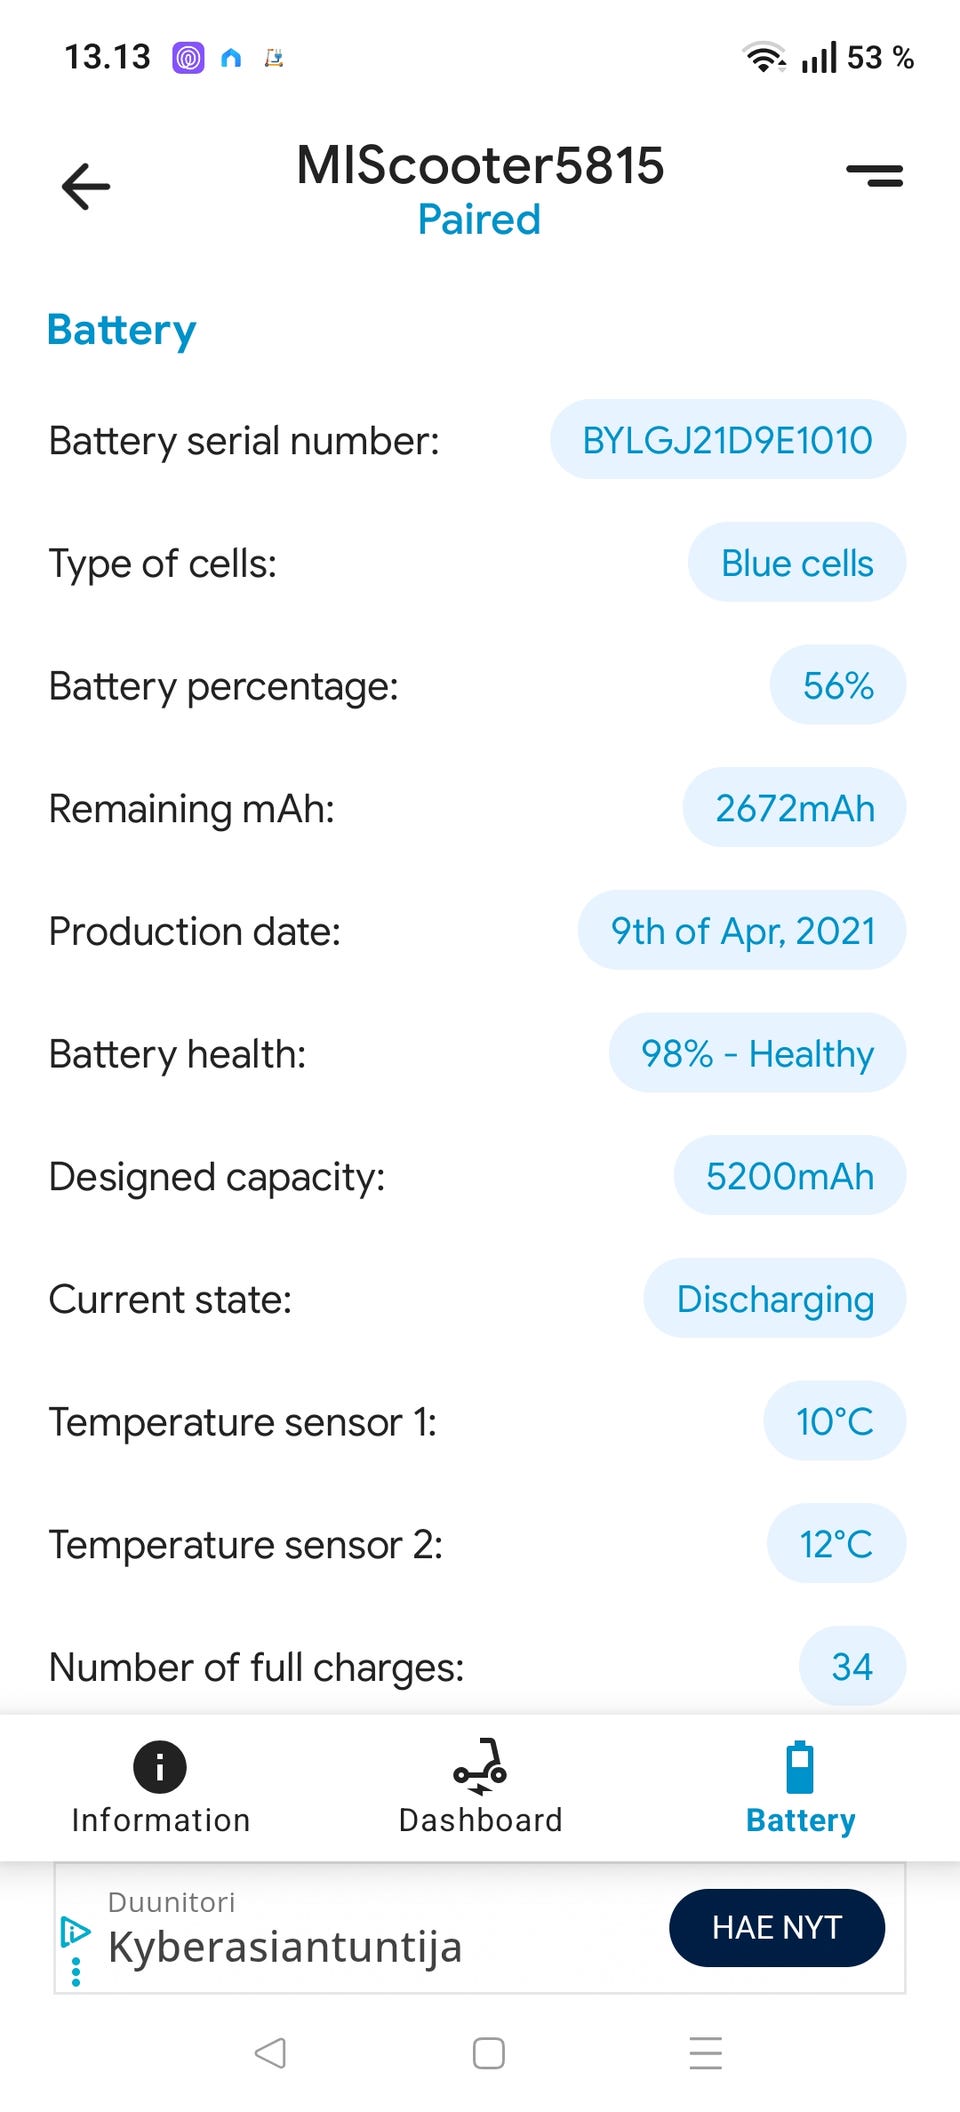Tap the Dashboard scooter icon
Viewport: 960px width, 2112px height.
tap(480, 1766)
